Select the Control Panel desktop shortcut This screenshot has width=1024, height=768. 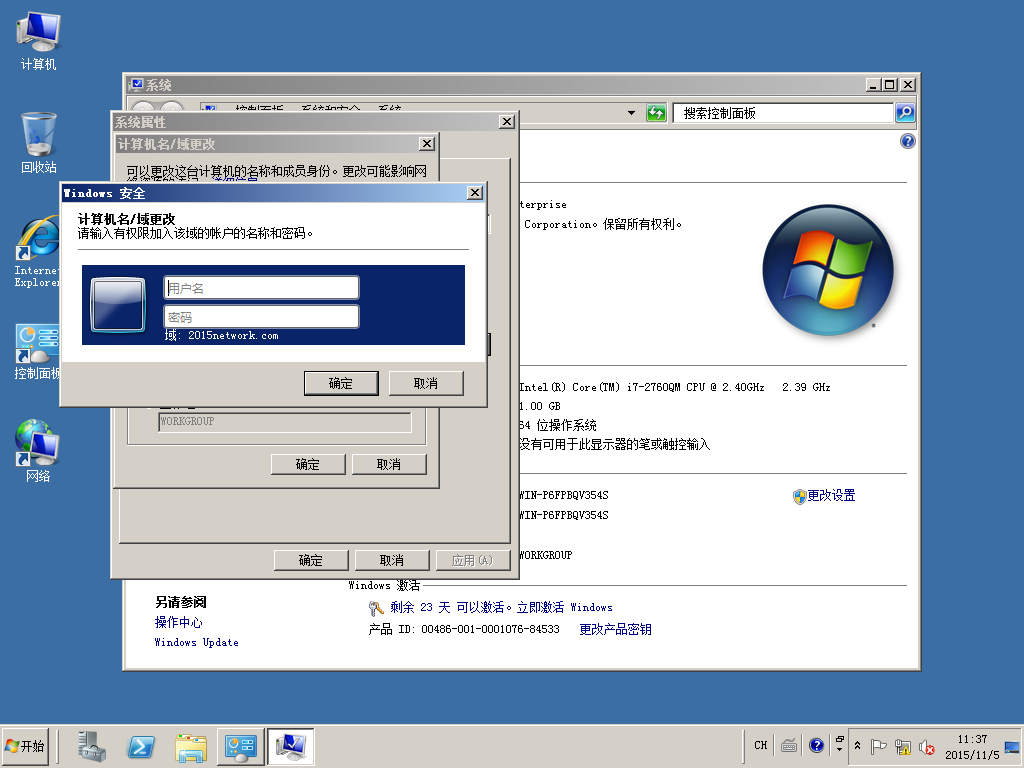(x=37, y=352)
